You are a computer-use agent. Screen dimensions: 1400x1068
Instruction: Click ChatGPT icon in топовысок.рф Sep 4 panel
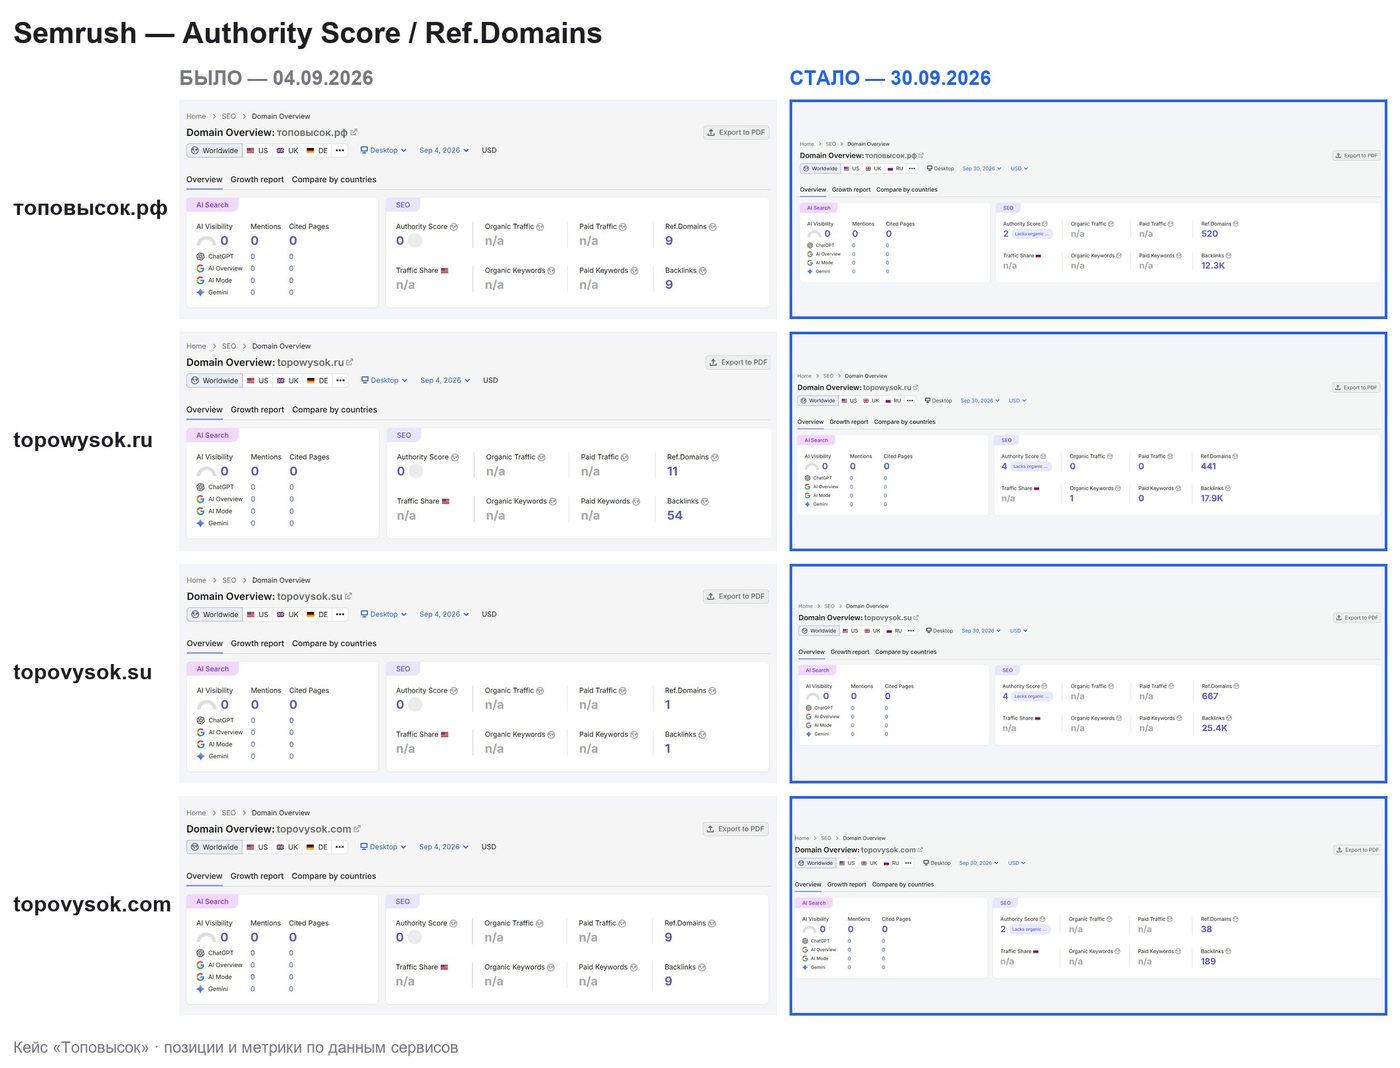pyautogui.click(x=201, y=257)
